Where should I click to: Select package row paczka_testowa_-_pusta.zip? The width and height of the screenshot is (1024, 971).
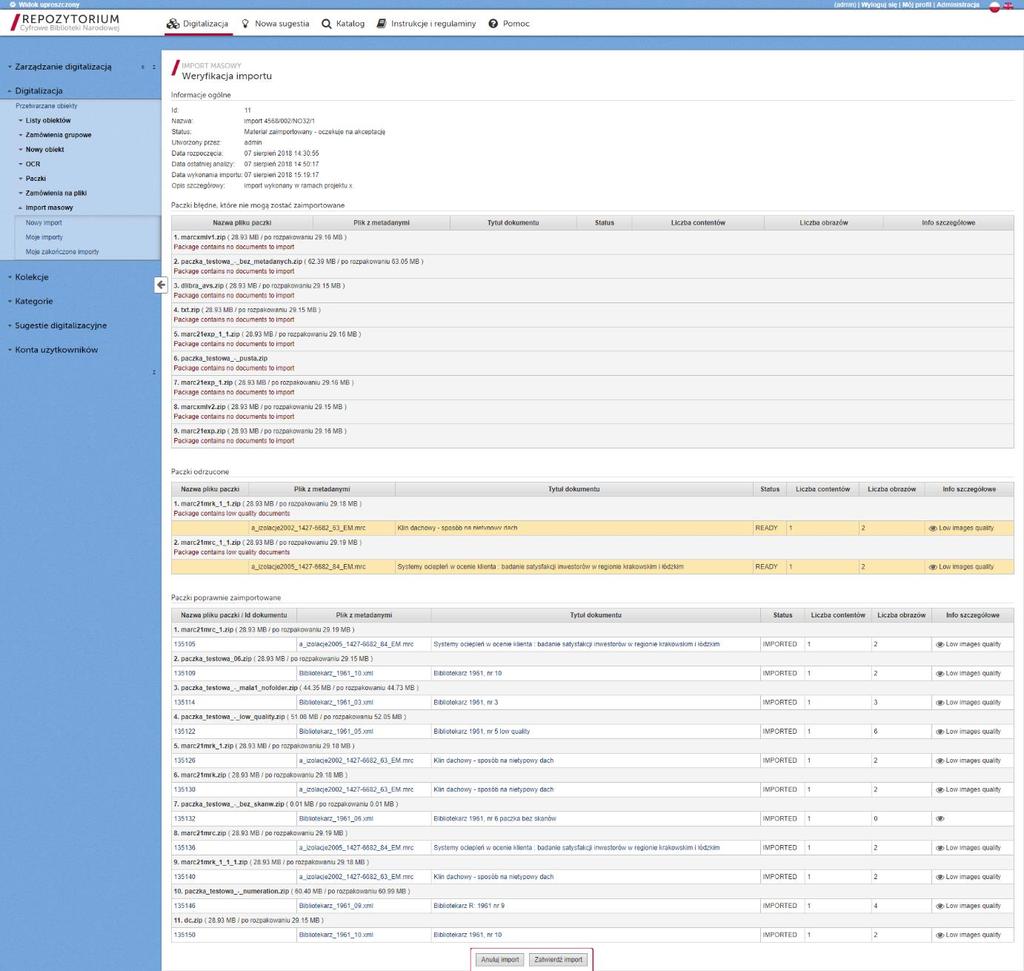point(592,363)
